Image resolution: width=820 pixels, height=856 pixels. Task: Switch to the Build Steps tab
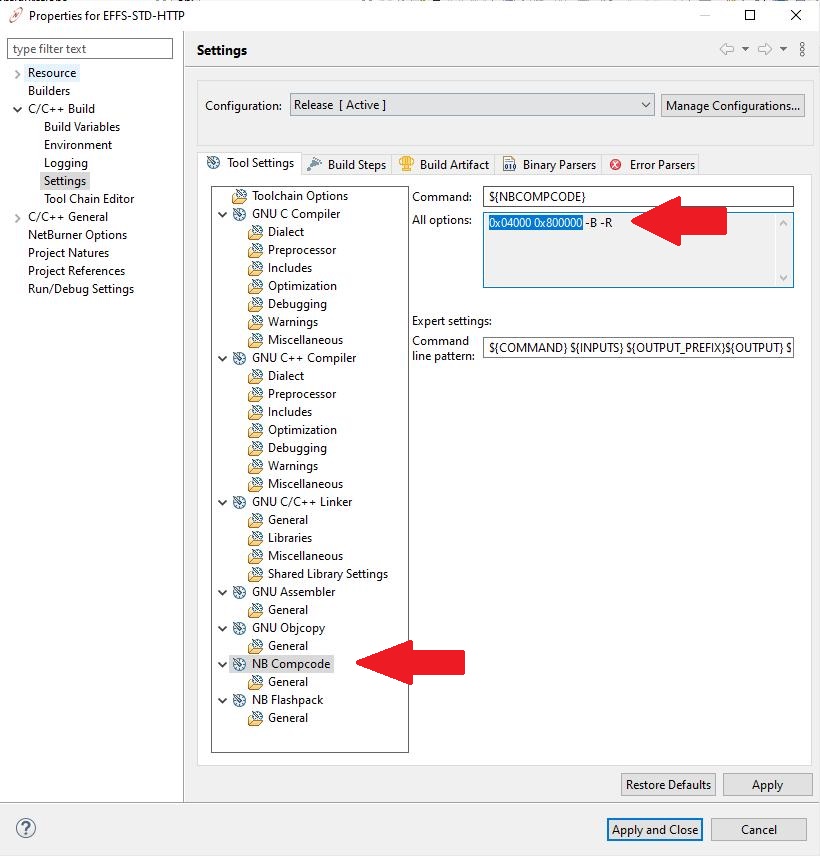point(346,165)
